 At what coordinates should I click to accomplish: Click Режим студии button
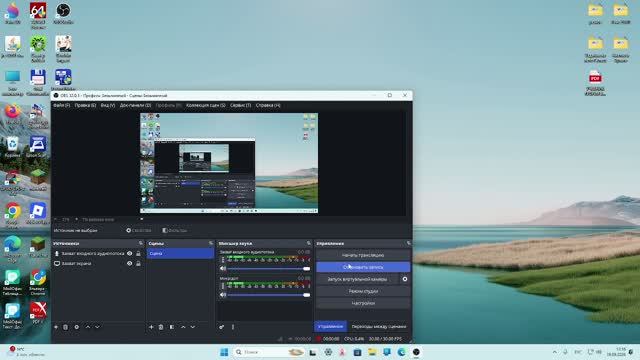(x=363, y=291)
